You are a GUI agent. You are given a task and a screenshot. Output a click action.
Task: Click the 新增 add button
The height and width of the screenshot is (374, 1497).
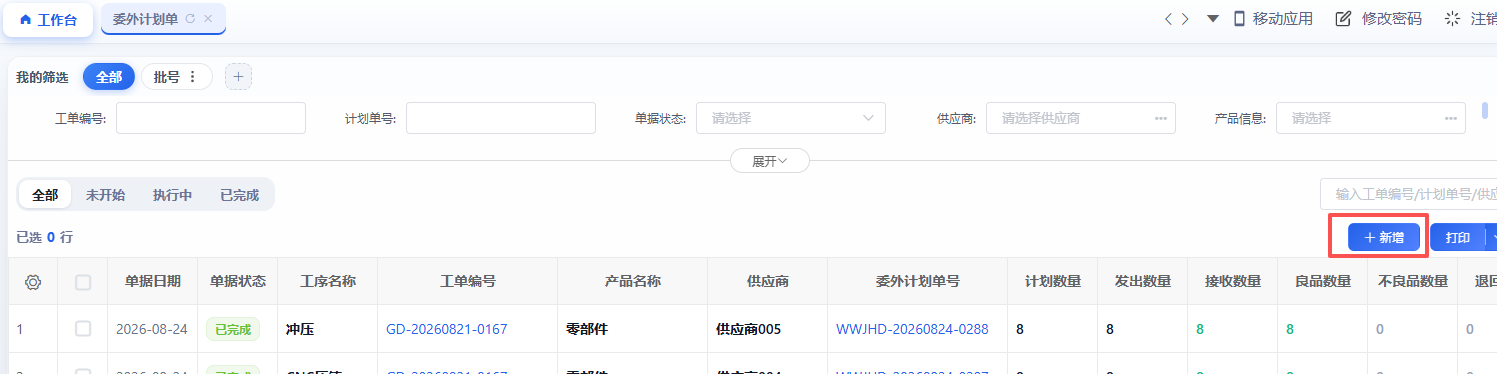1384,237
